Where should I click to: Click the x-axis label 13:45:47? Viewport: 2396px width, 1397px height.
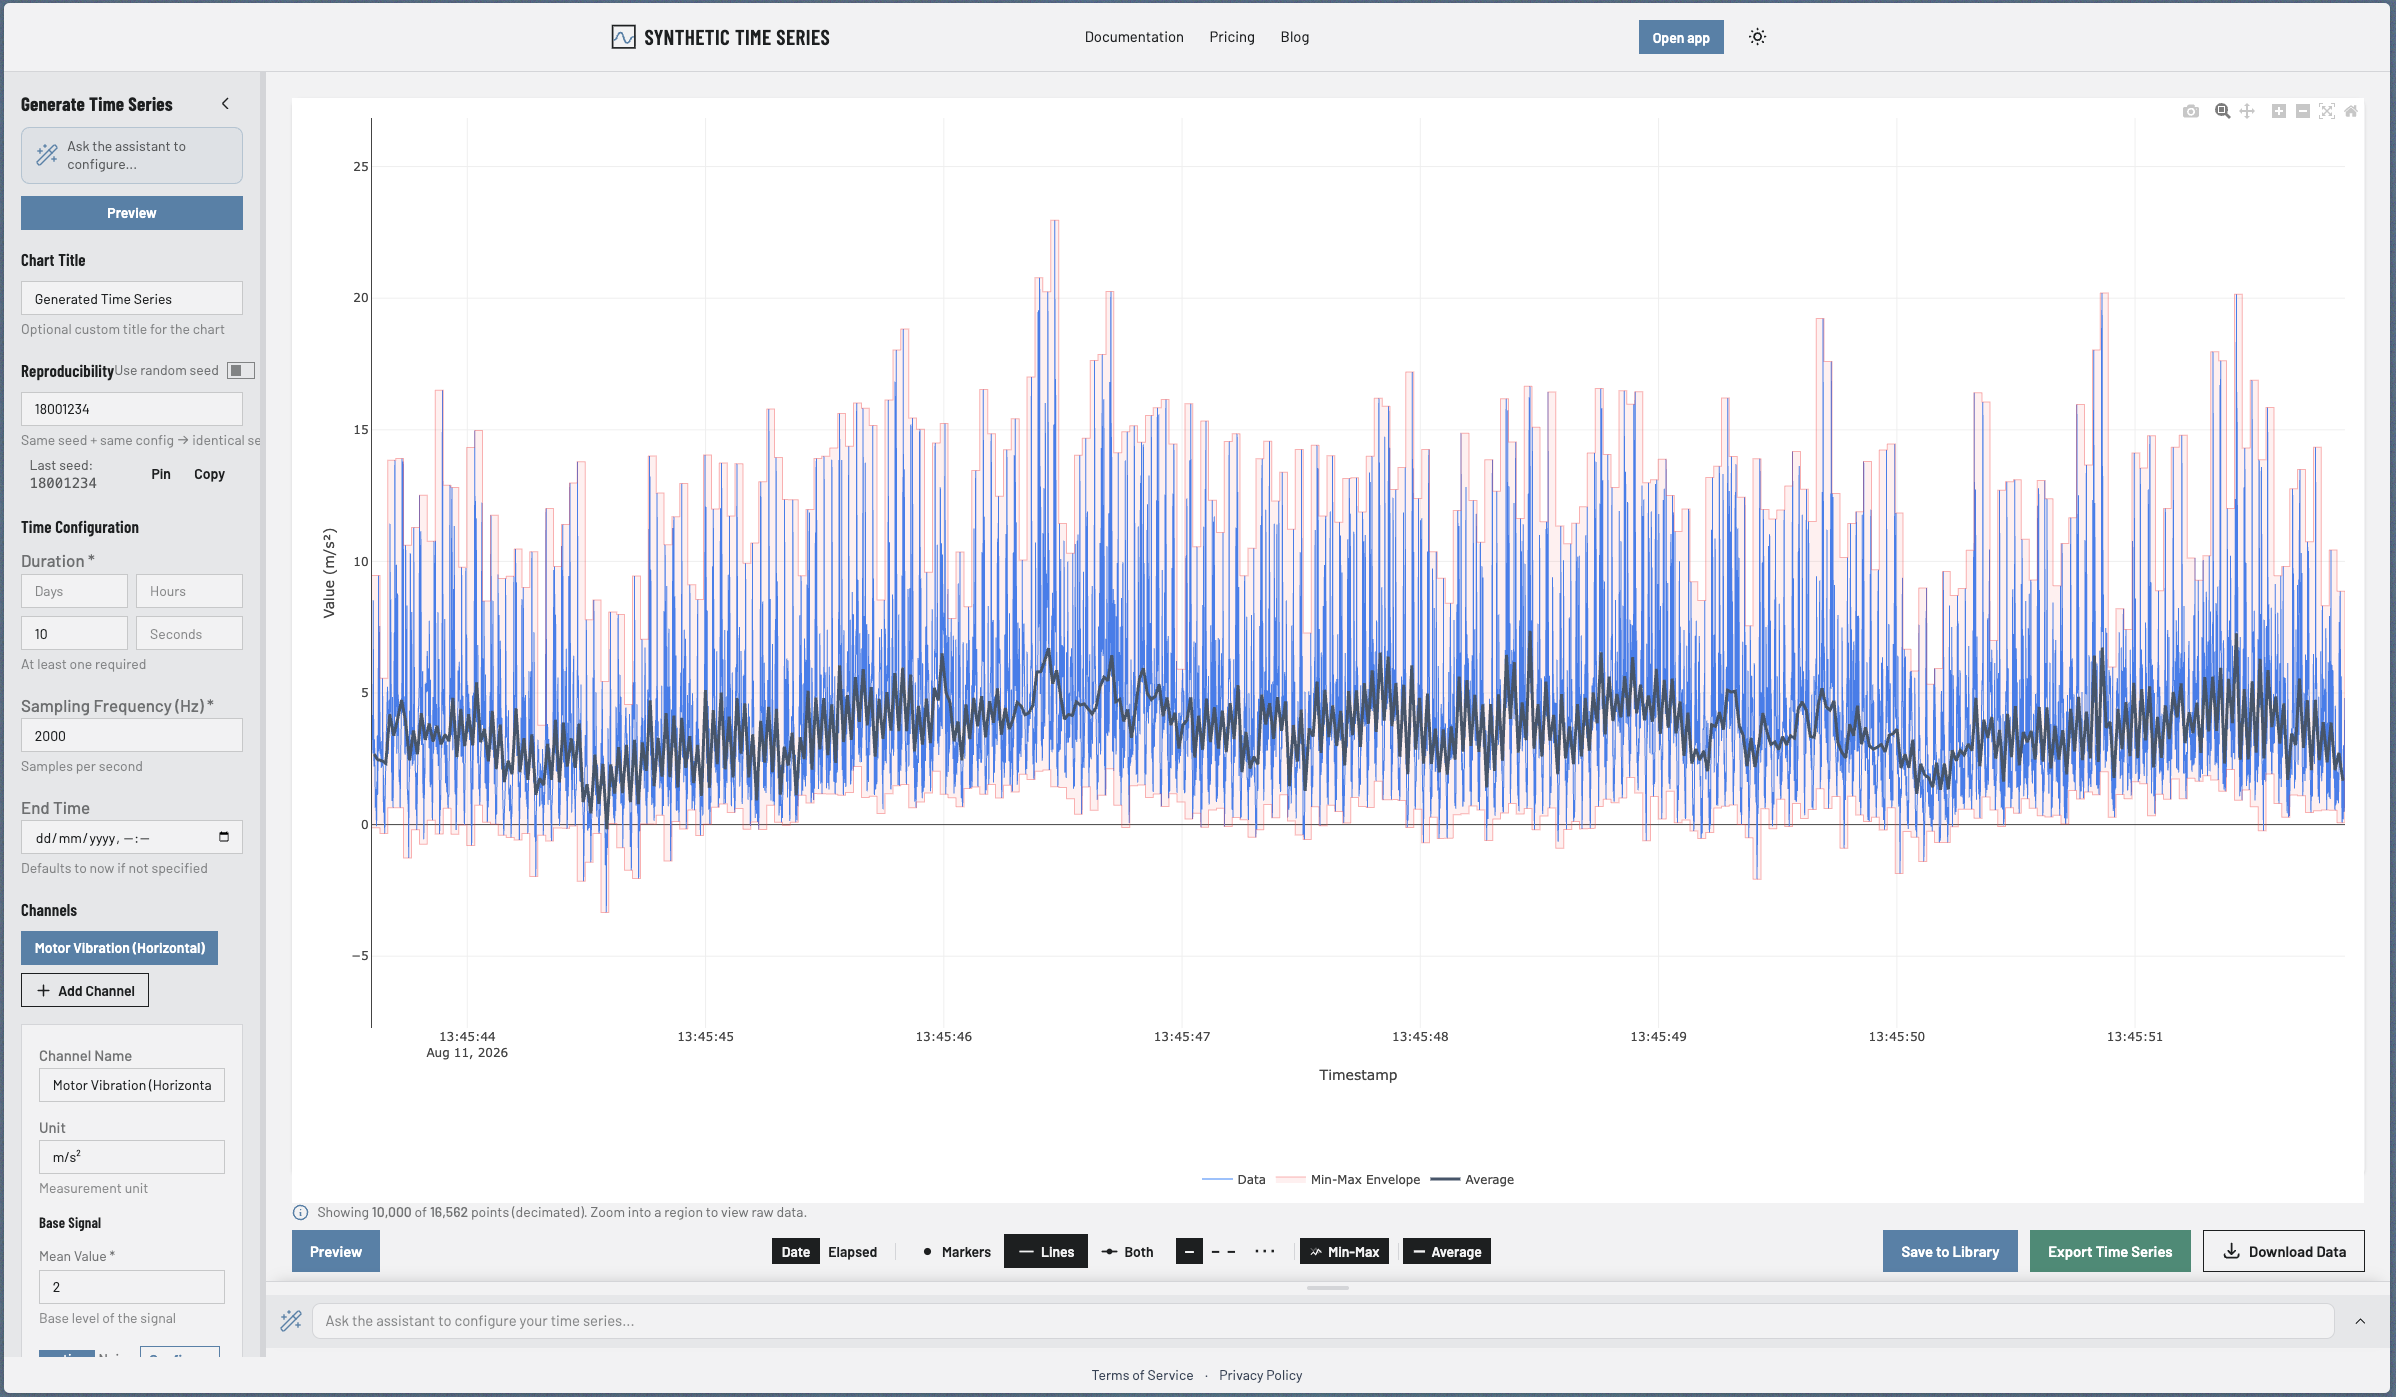tap(1182, 1037)
